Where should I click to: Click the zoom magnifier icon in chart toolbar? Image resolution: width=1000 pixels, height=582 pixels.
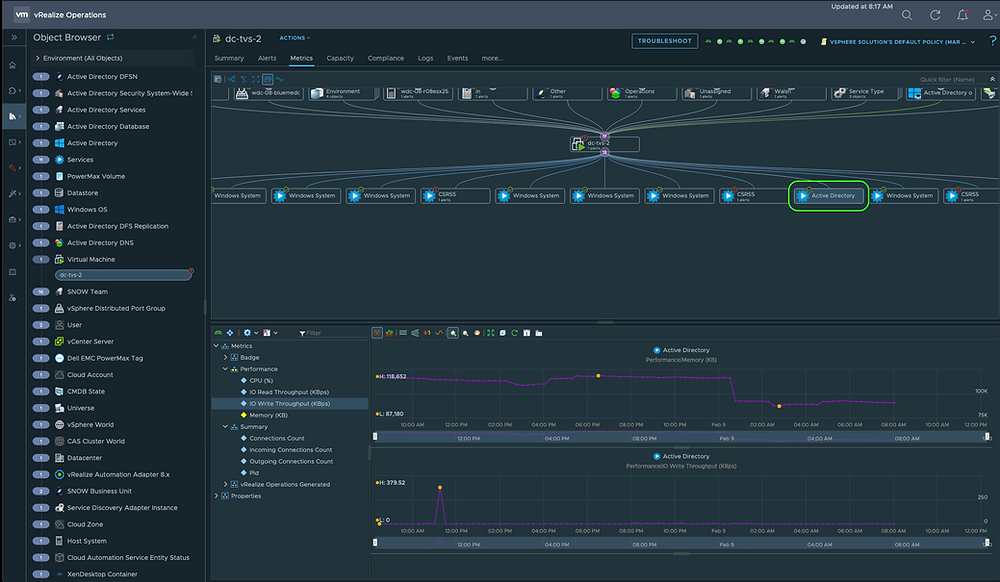pos(453,333)
